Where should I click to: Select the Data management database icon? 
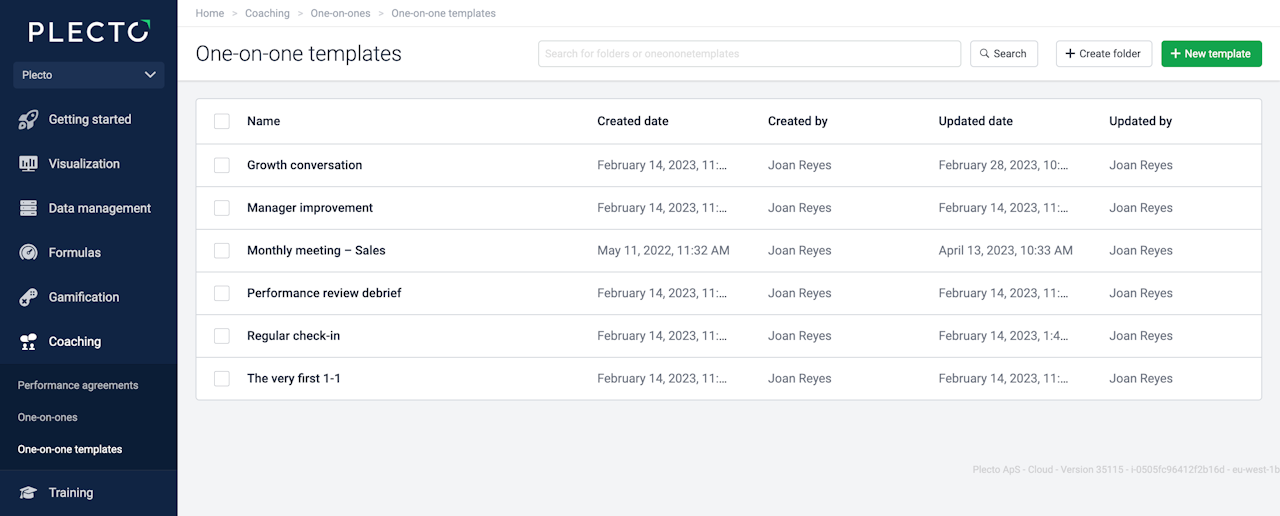tap(29, 208)
